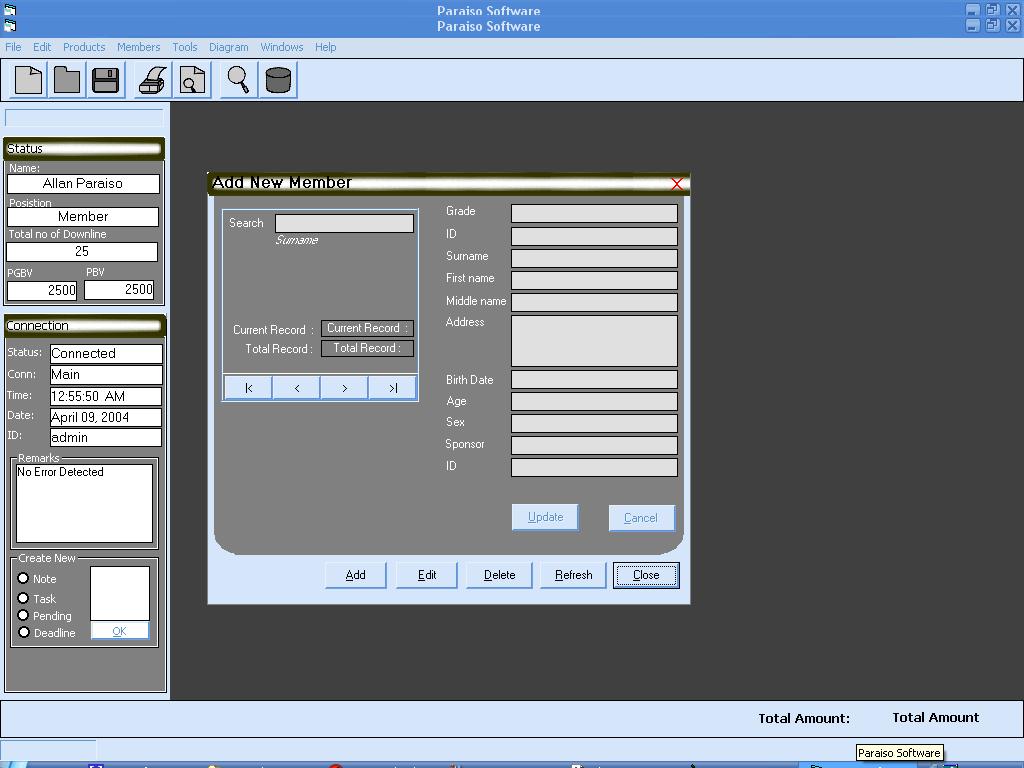Click the ID field below Grade
Screen dimensions: 1024x768
click(594, 236)
